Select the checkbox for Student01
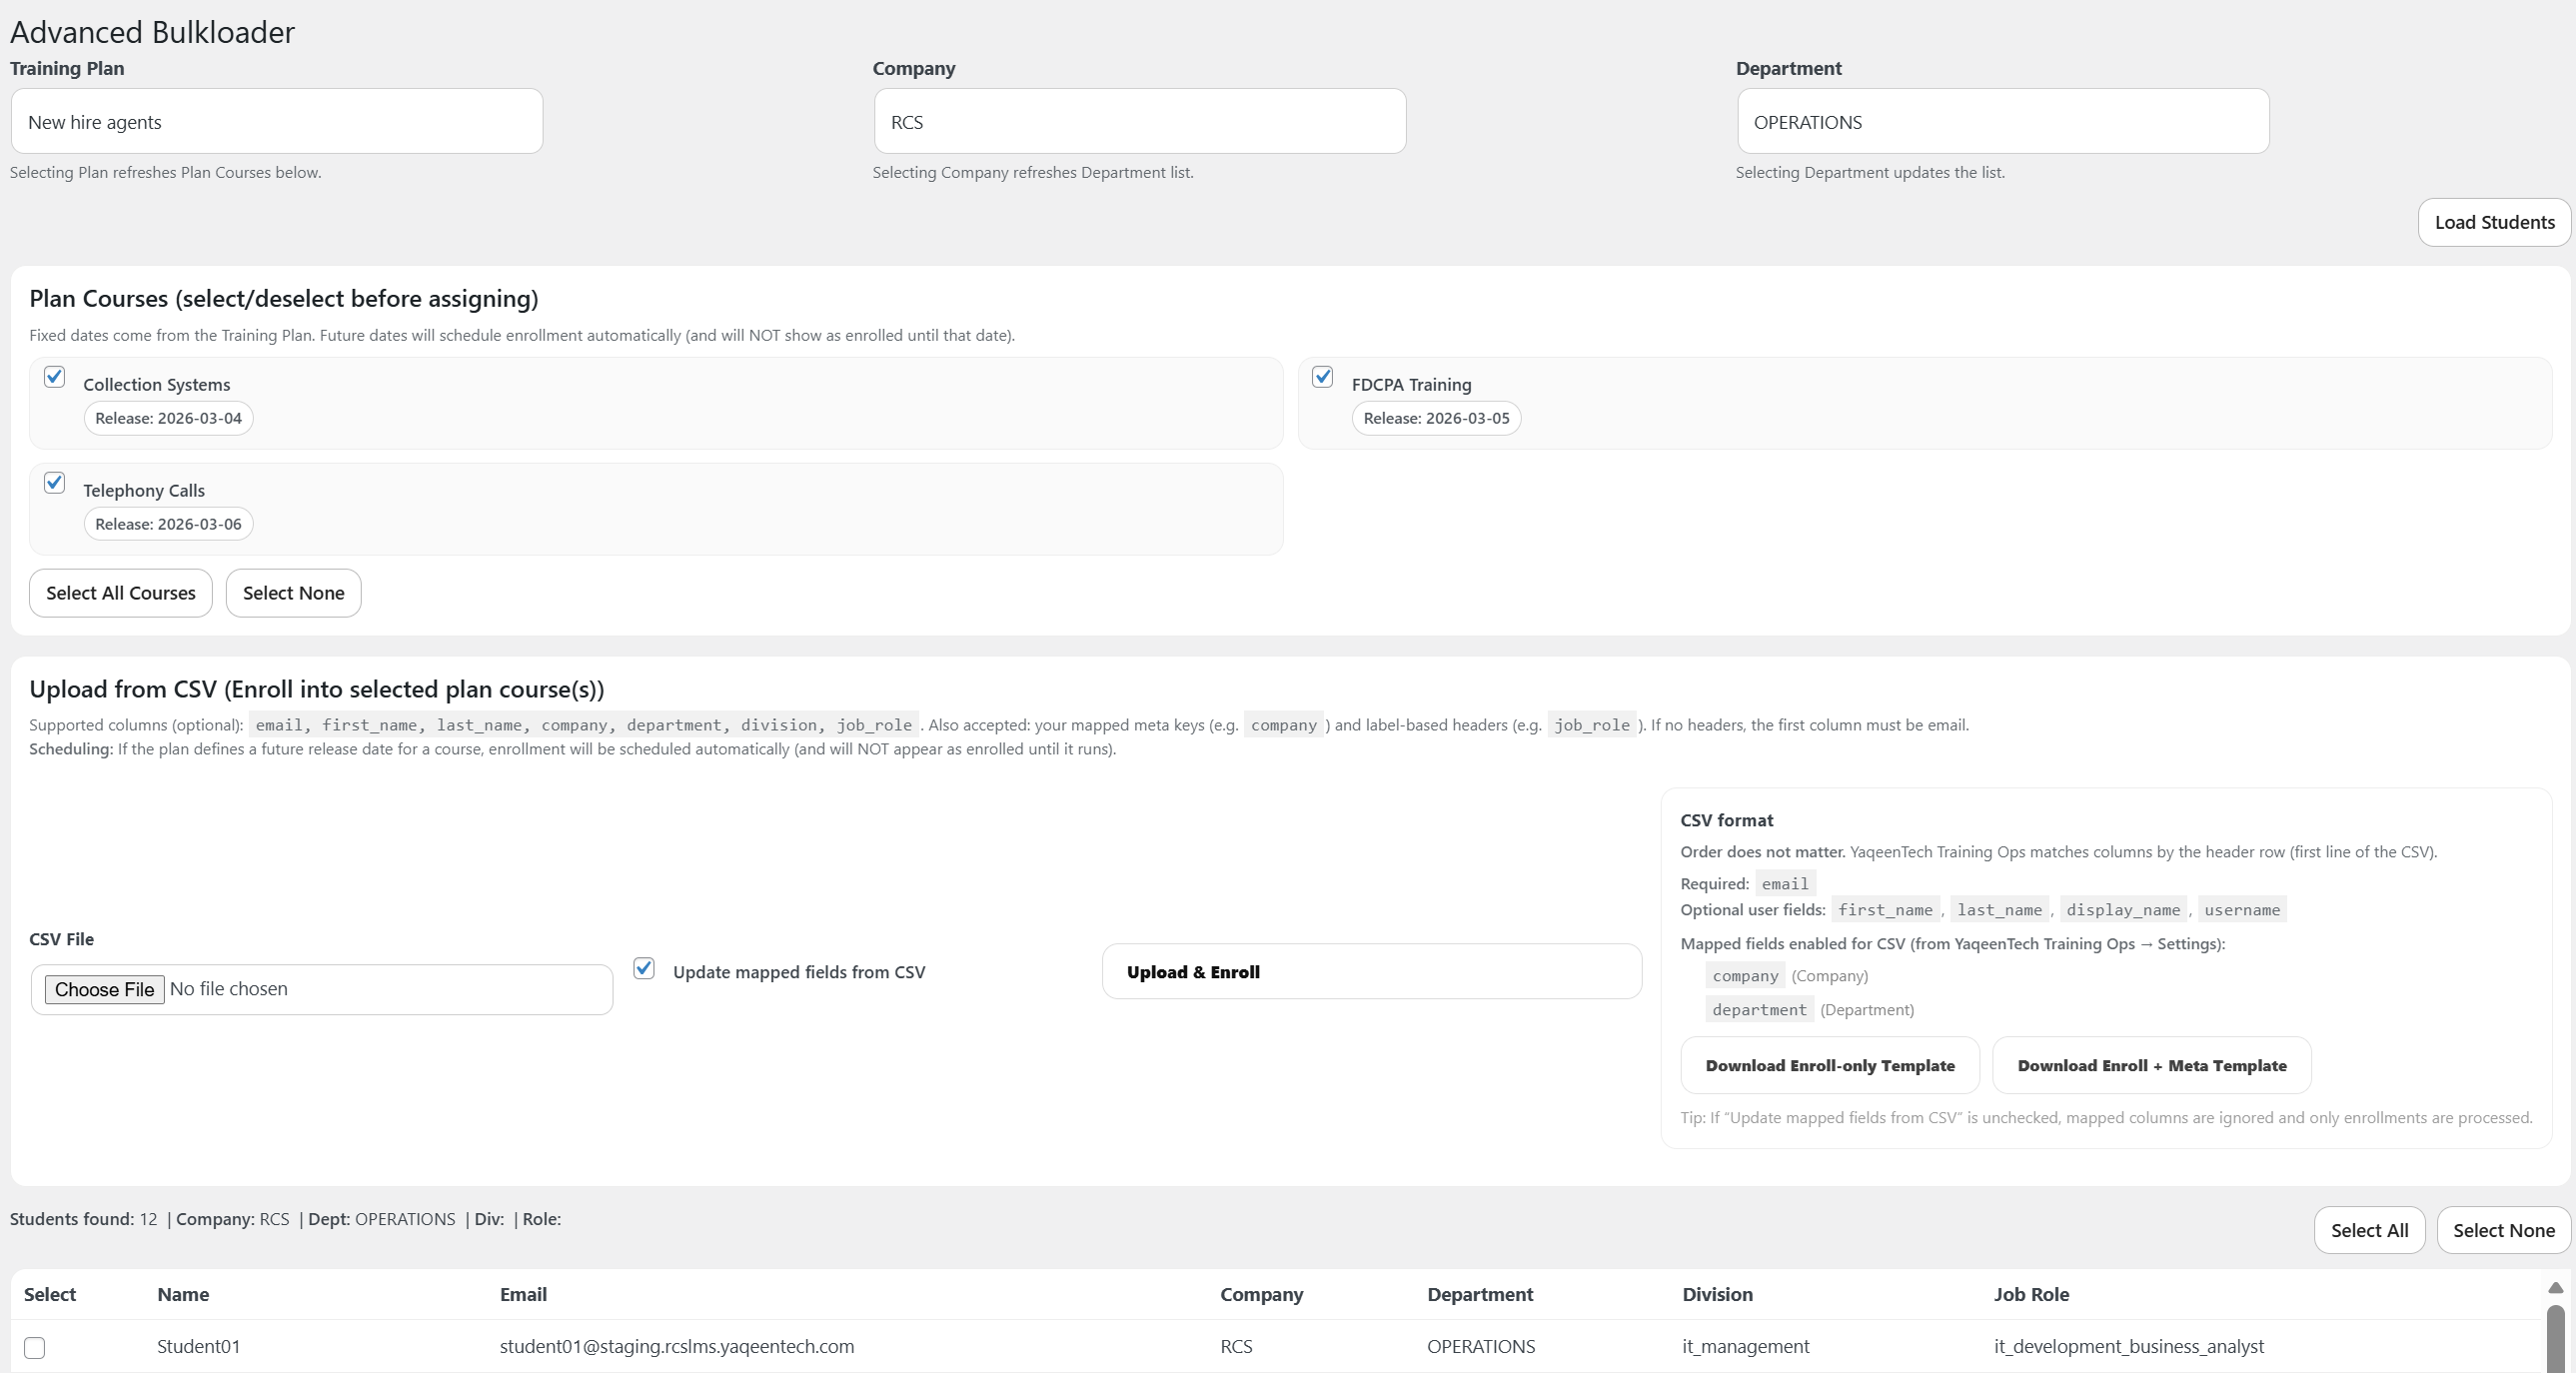This screenshot has width=2576, height=1373. click(x=35, y=1347)
